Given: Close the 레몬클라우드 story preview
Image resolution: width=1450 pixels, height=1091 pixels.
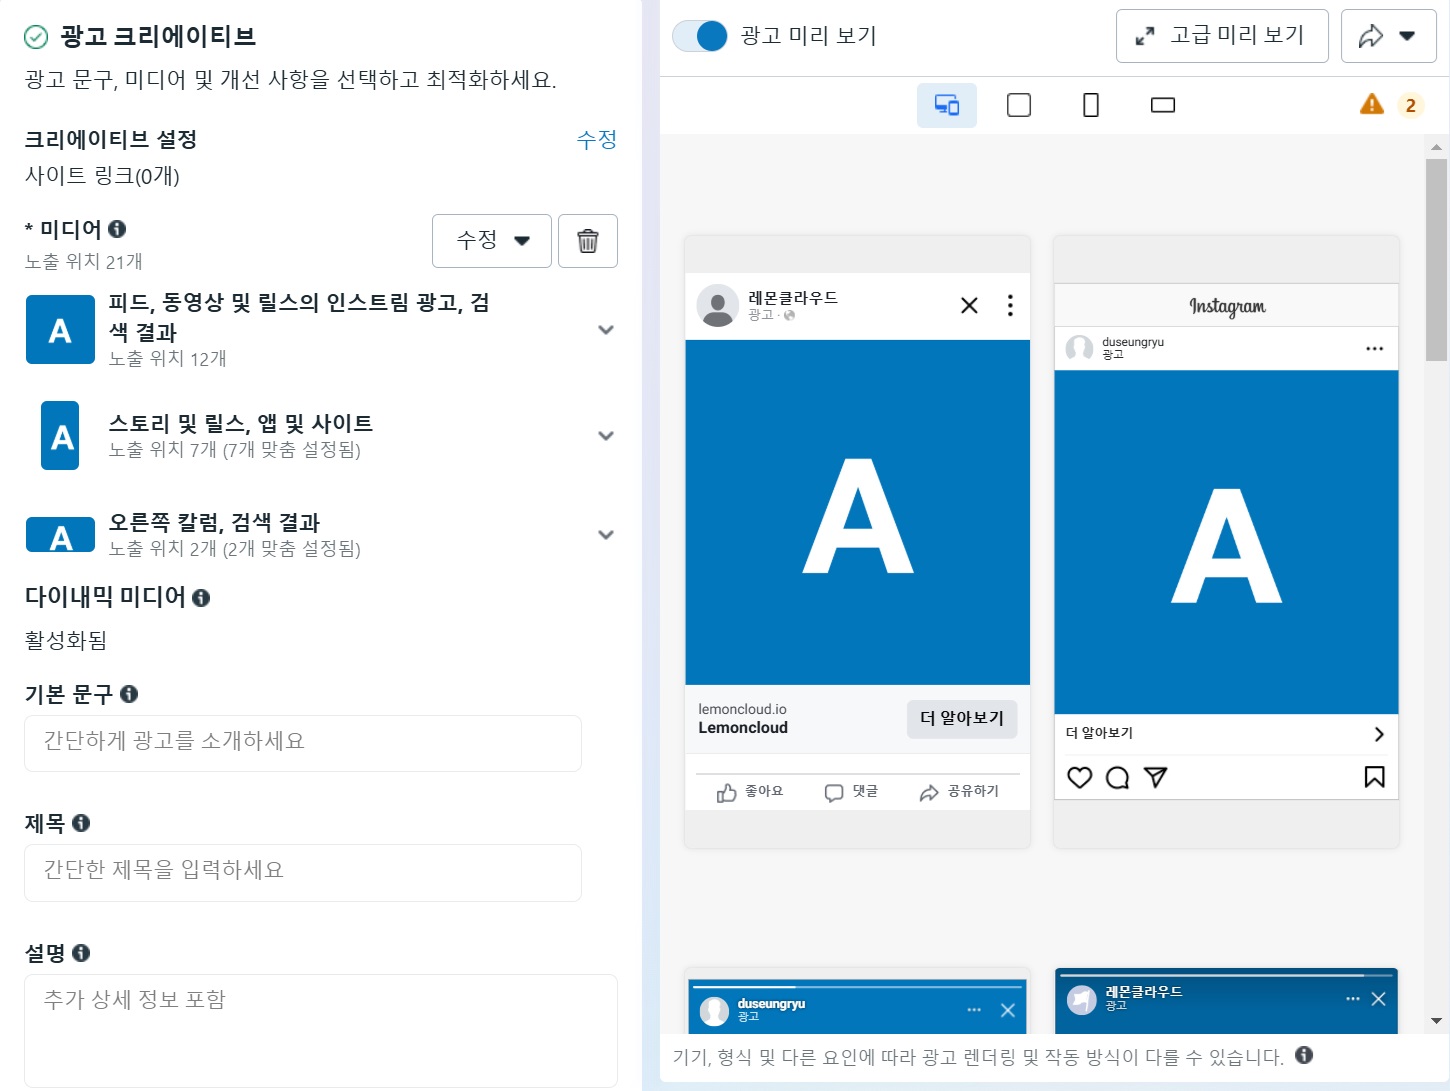Looking at the screenshot, I should coord(1378,999).
